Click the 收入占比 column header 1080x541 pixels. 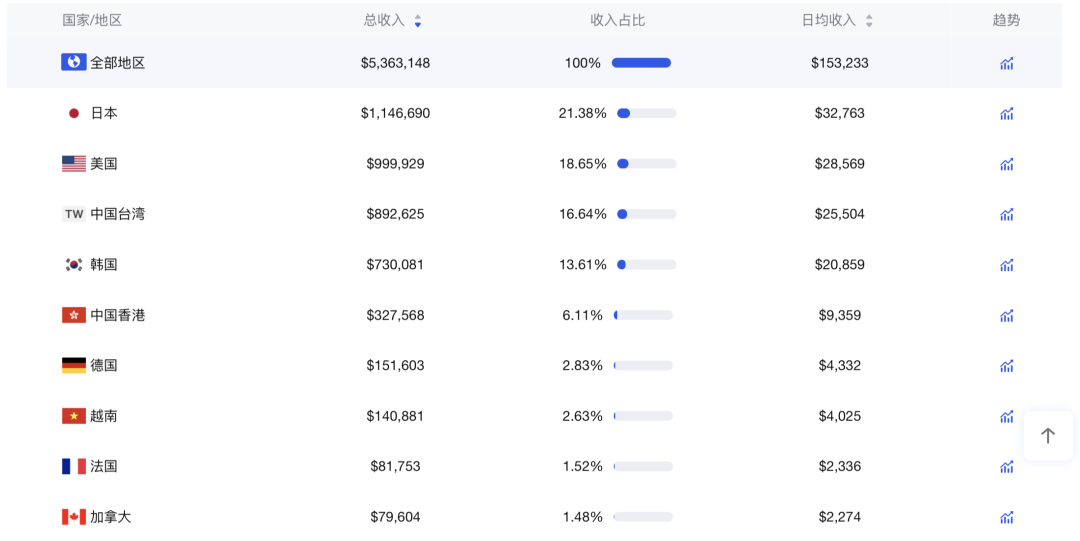point(617,20)
